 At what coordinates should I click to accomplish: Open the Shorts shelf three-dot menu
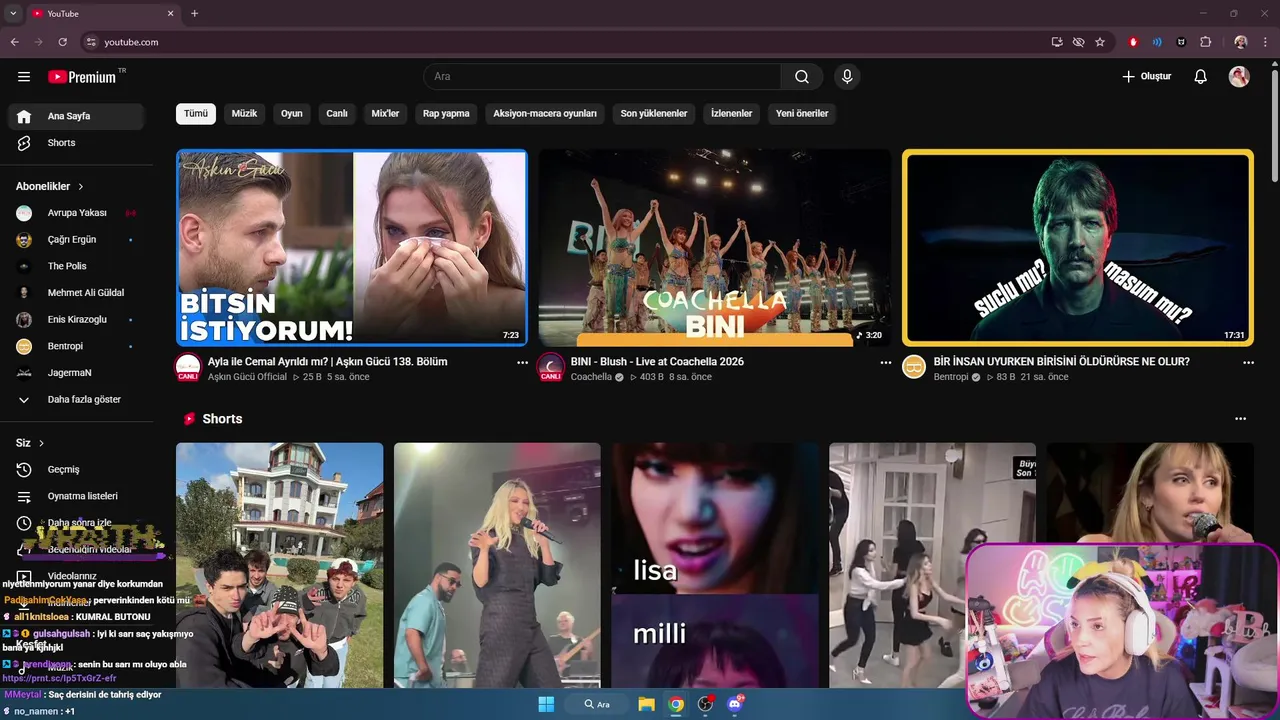coord(1241,419)
